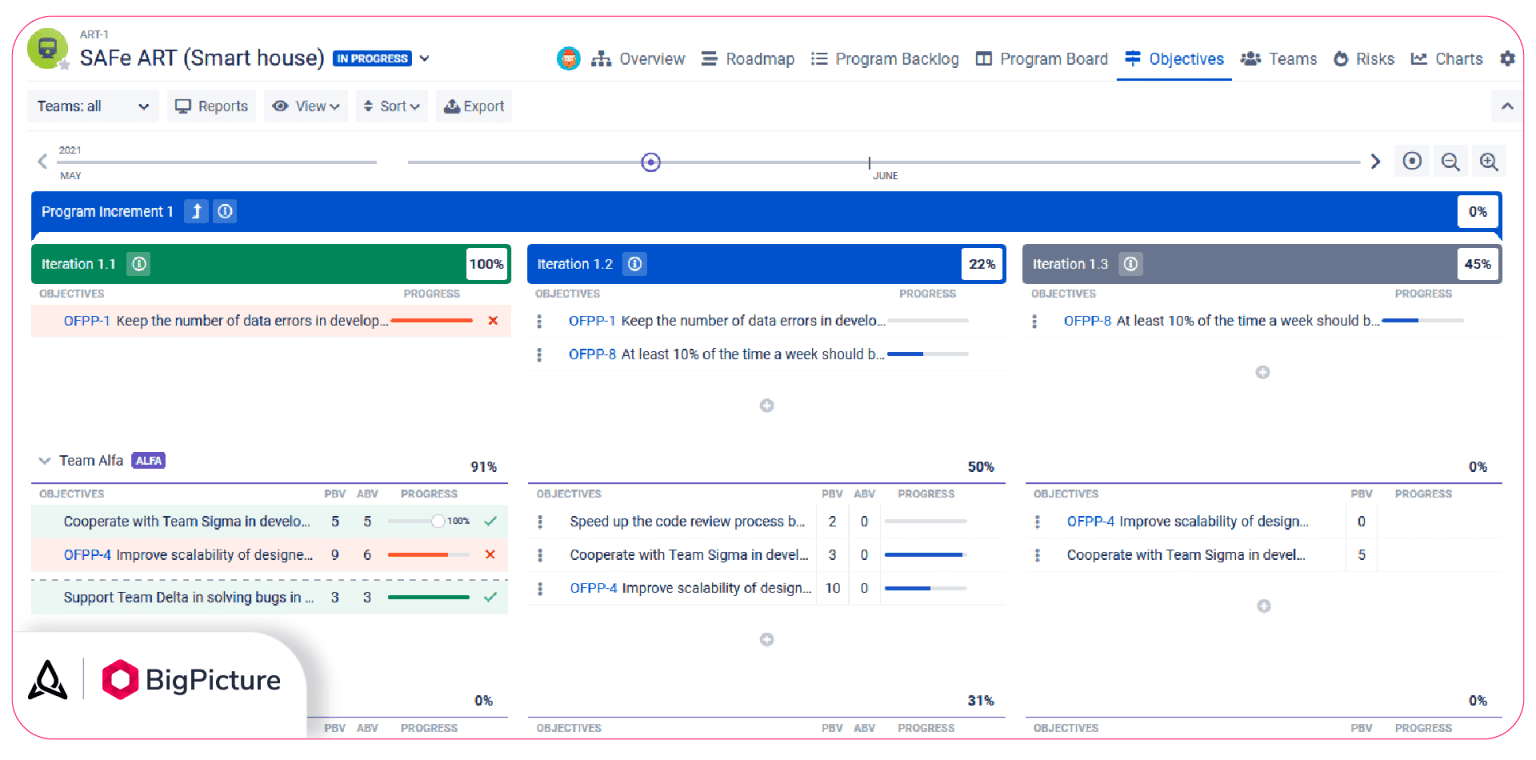Open the View dropdown
1536x760 pixels.
point(305,106)
